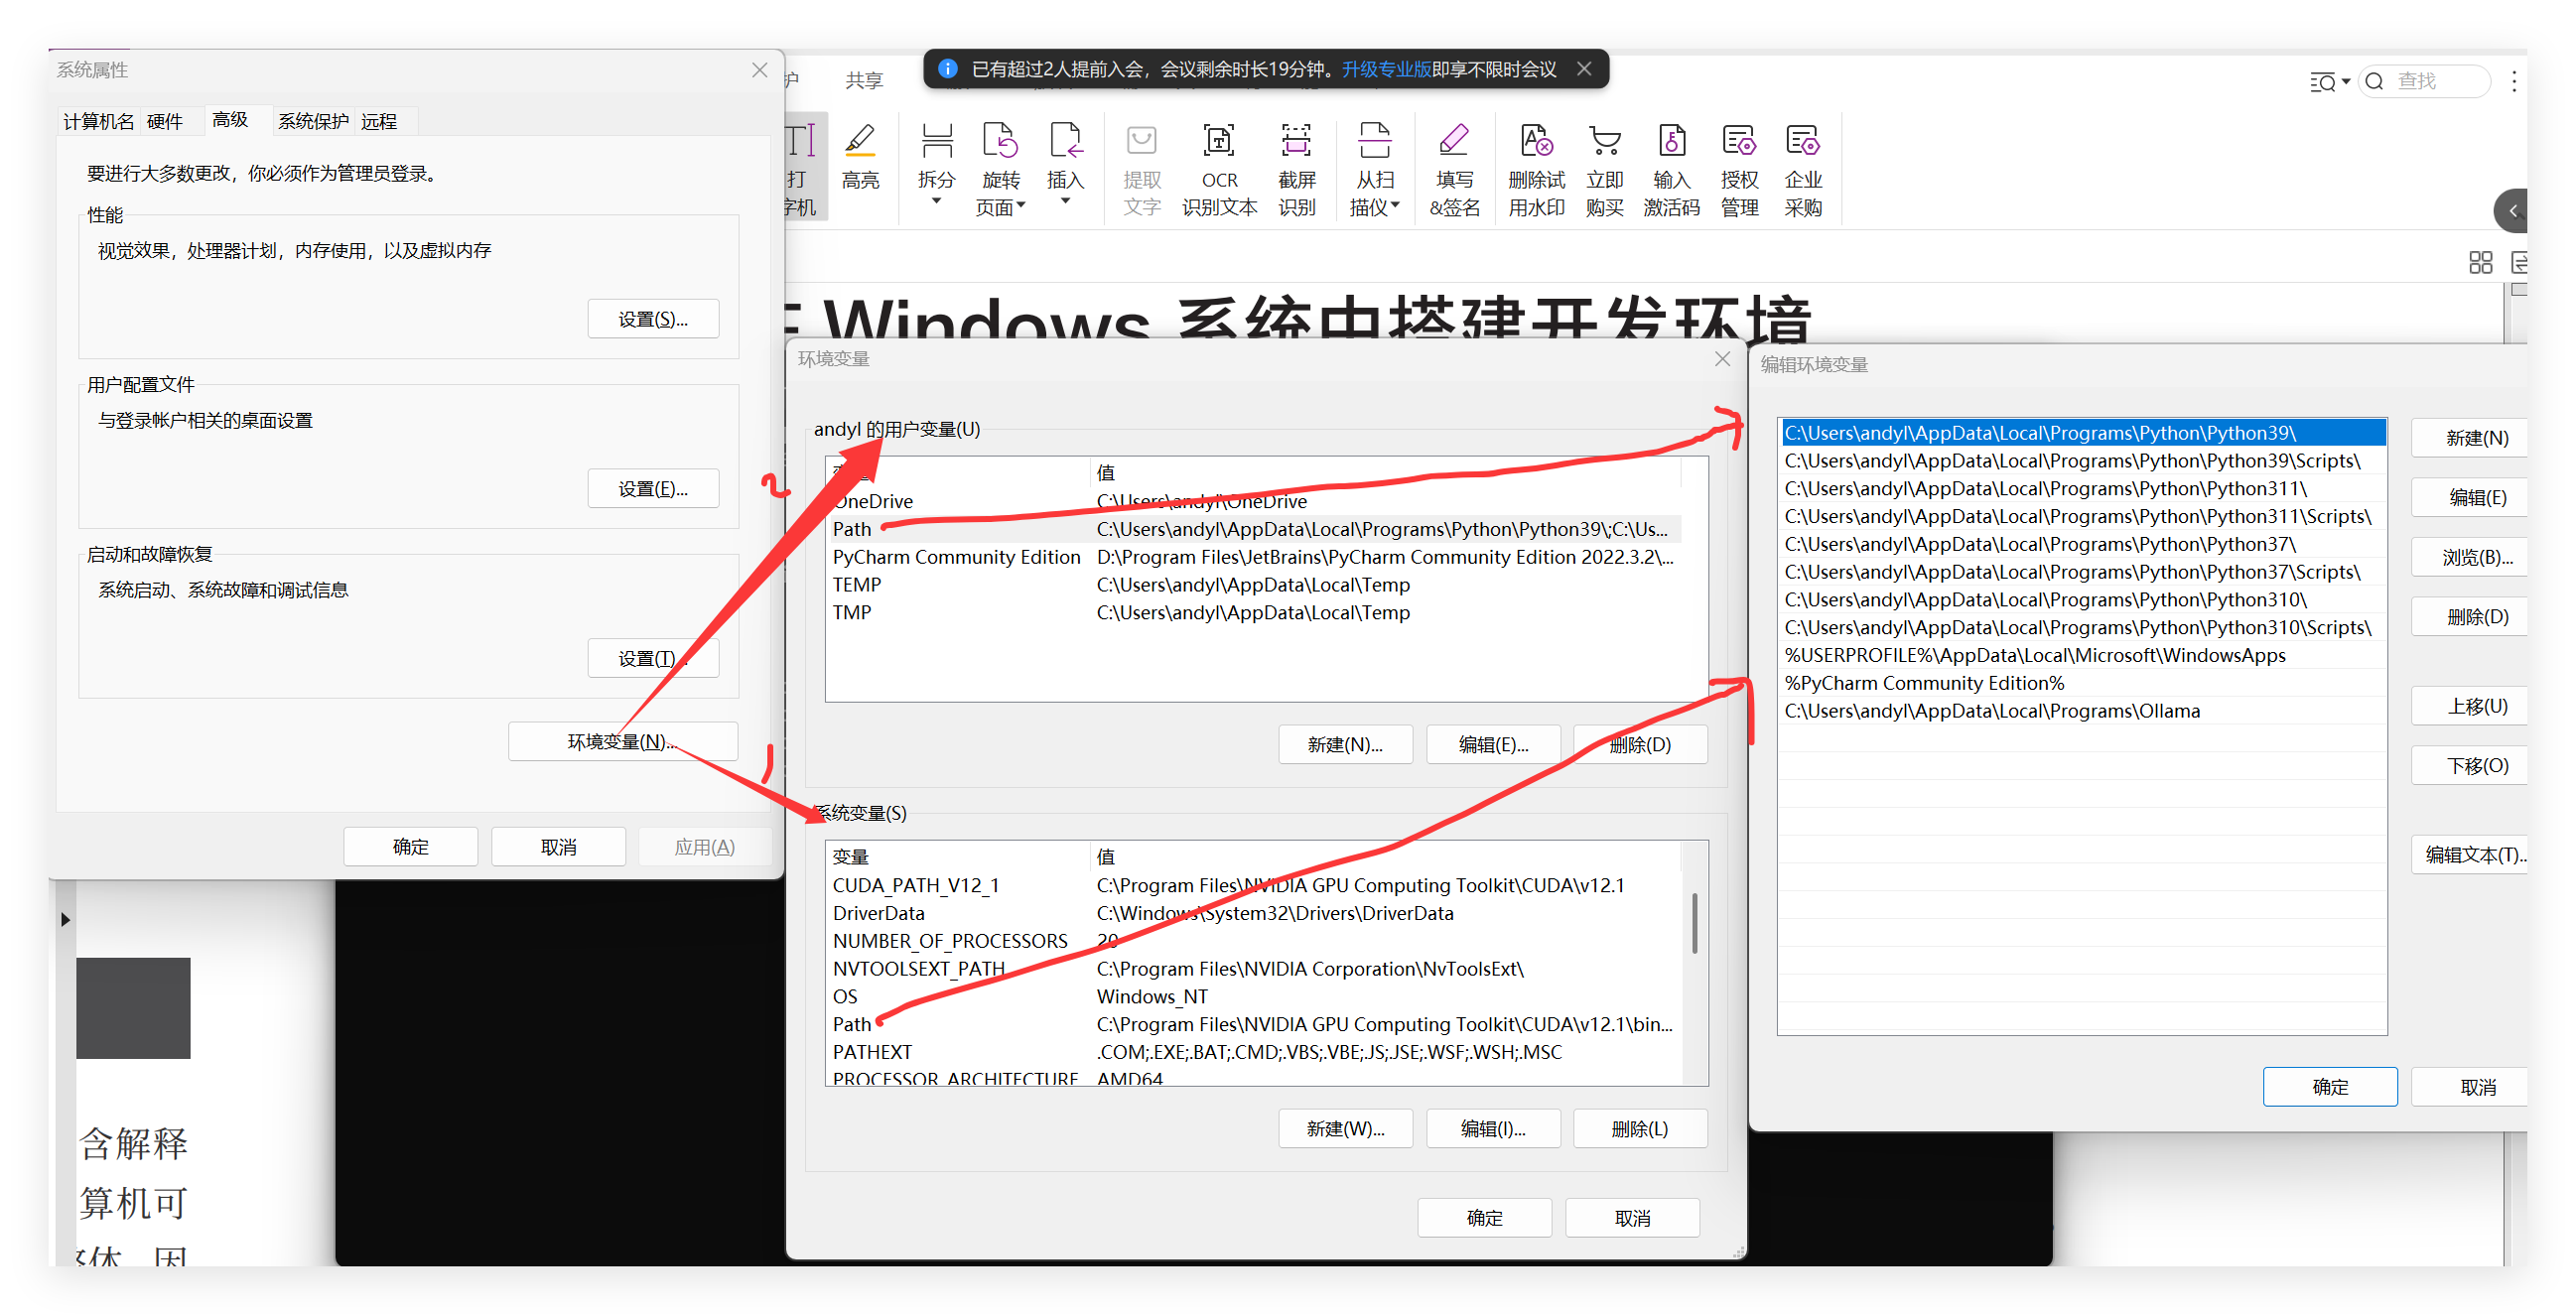The height and width of the screenshot is (1315, 2576).
Task: Click the grid view icon below the search bar
Action: coord(2481,262)
